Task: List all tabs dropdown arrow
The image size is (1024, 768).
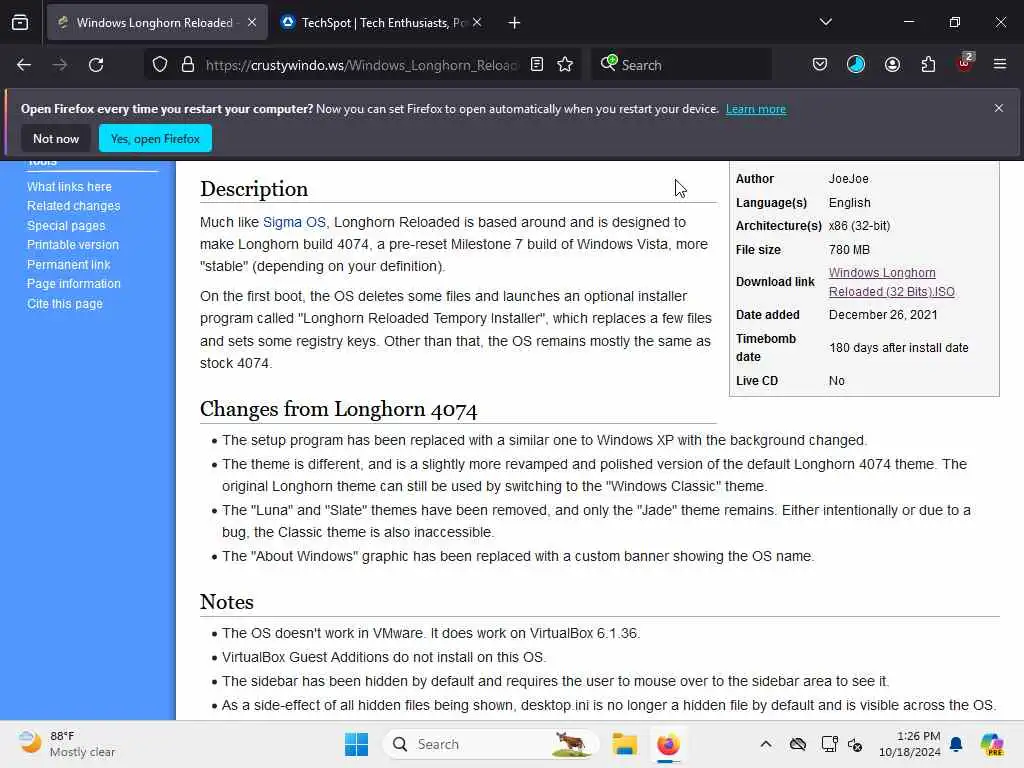Action: click(826, 23)
